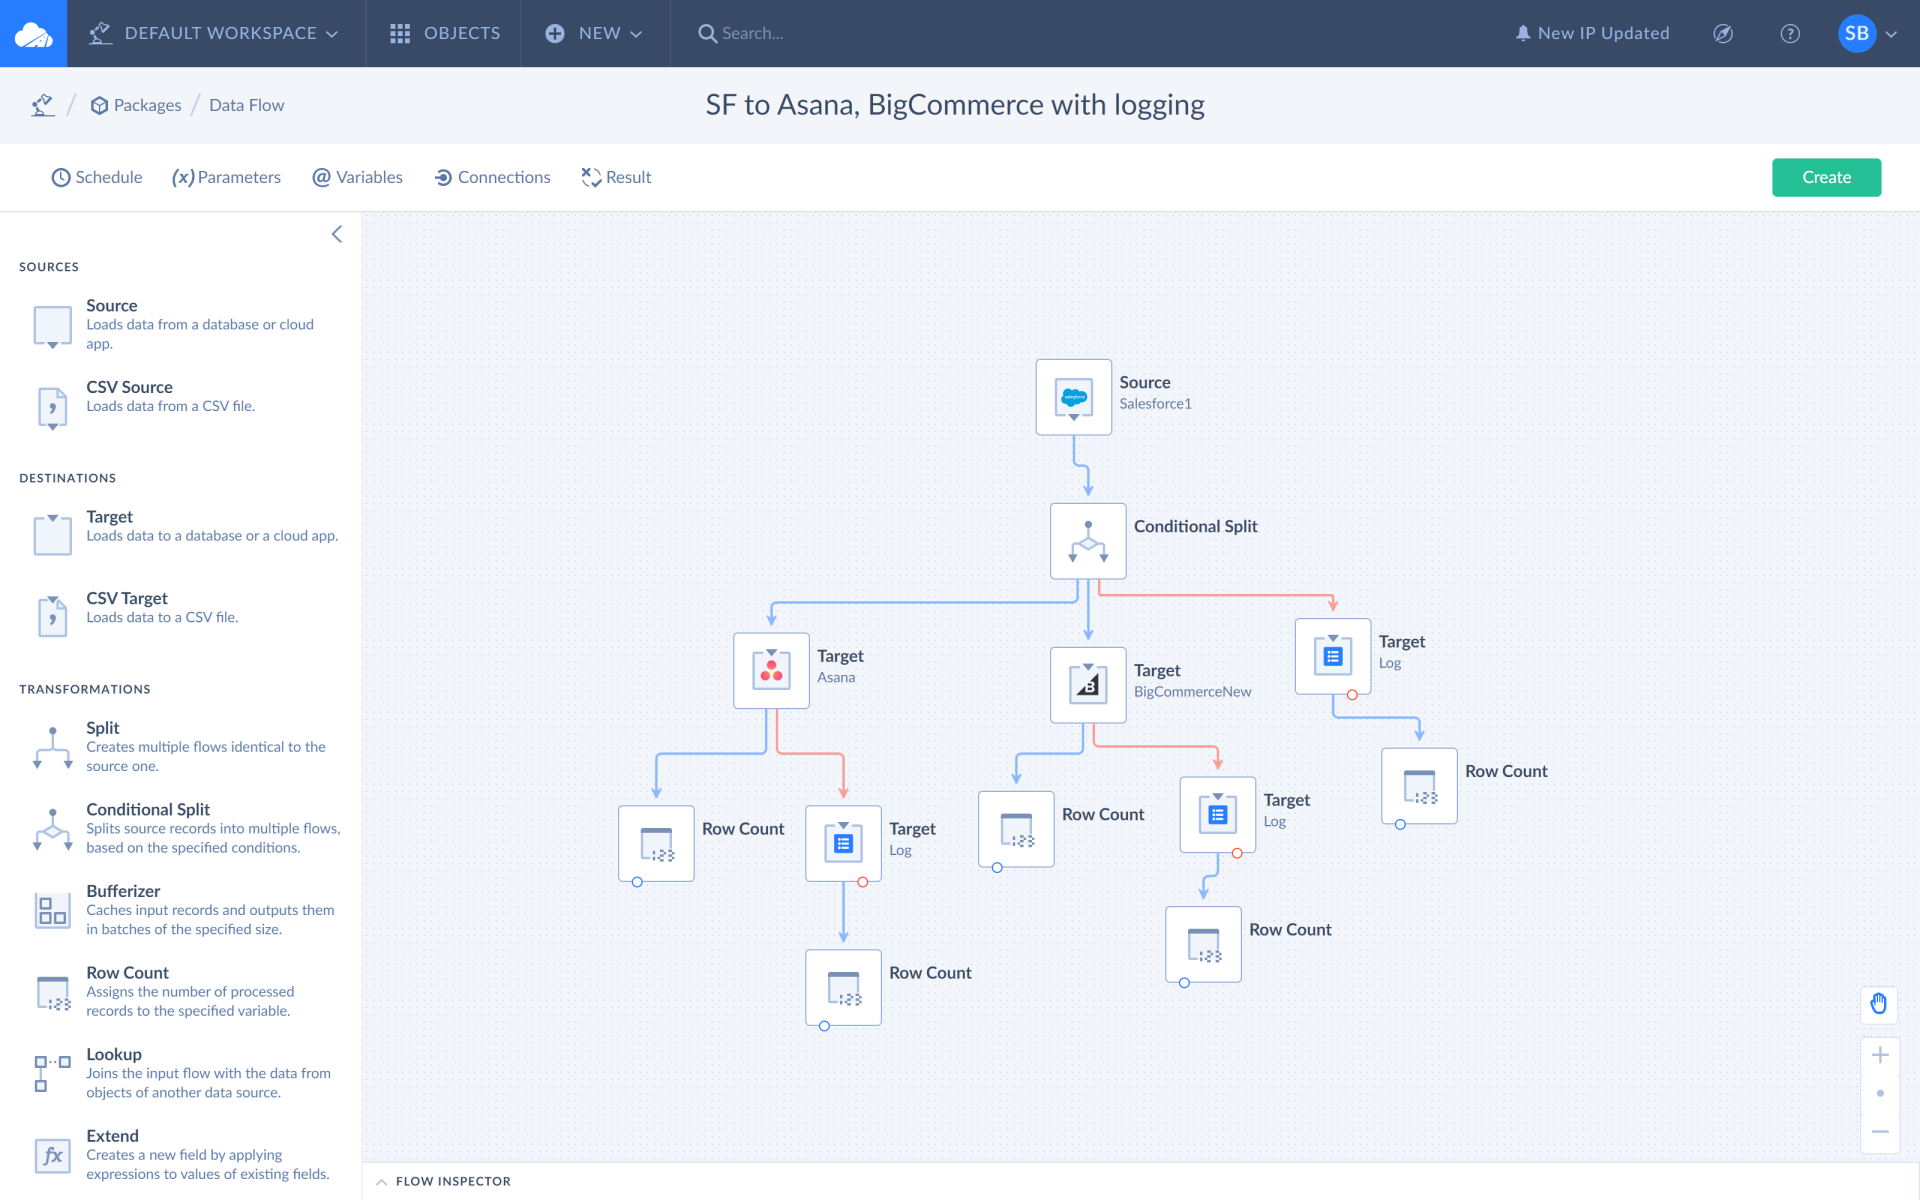Open the Connections tab
This screenshot has height=1200, width=1920.
pos(492,177)
